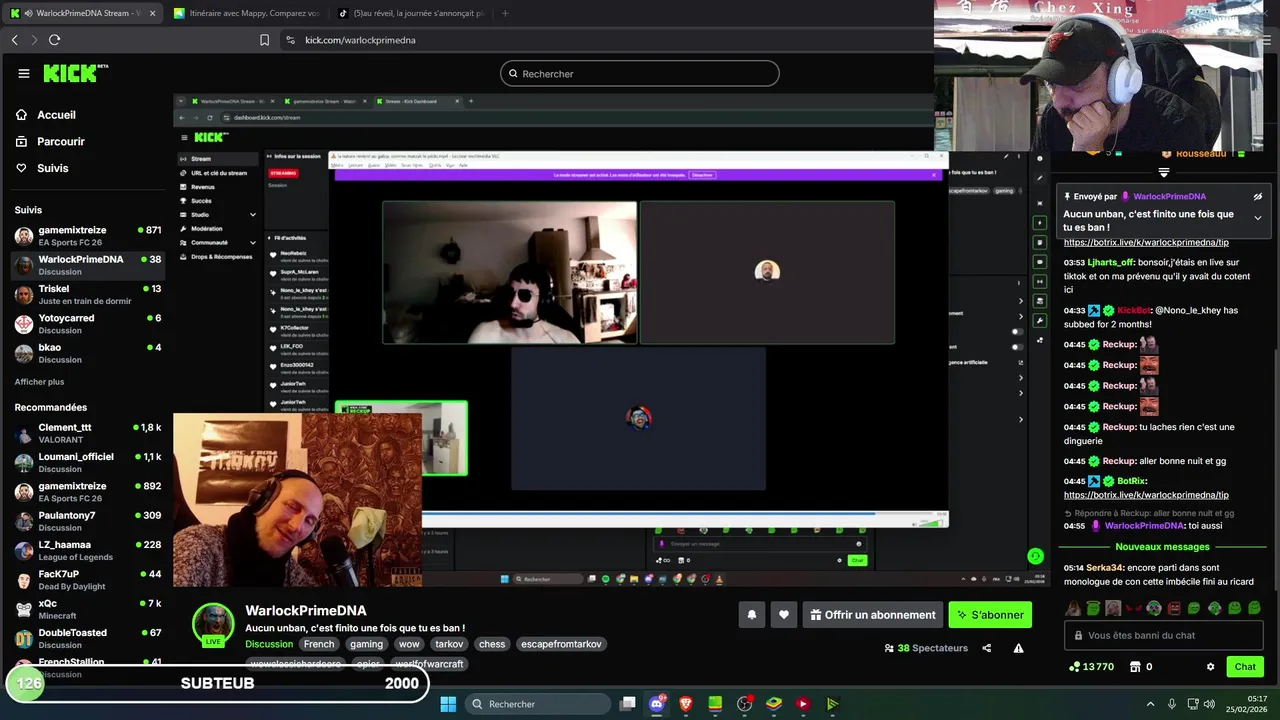Viewport: 1280px width, 720px height.
Task: Click Windows taskbar Rechercher search box
Action: coord(538,704)
